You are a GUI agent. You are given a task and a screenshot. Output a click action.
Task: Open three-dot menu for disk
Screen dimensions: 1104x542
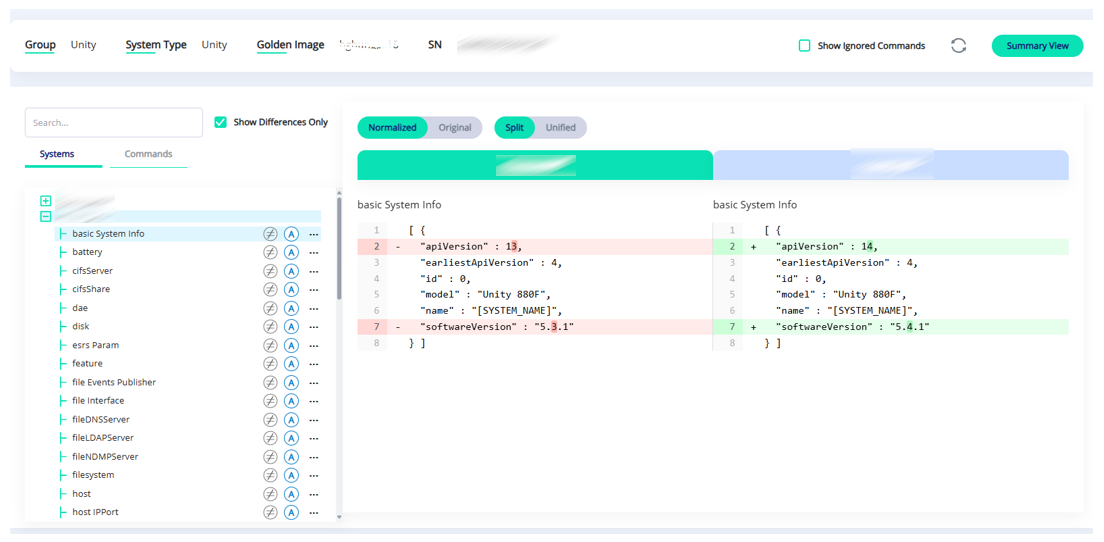tap(314, 327)
